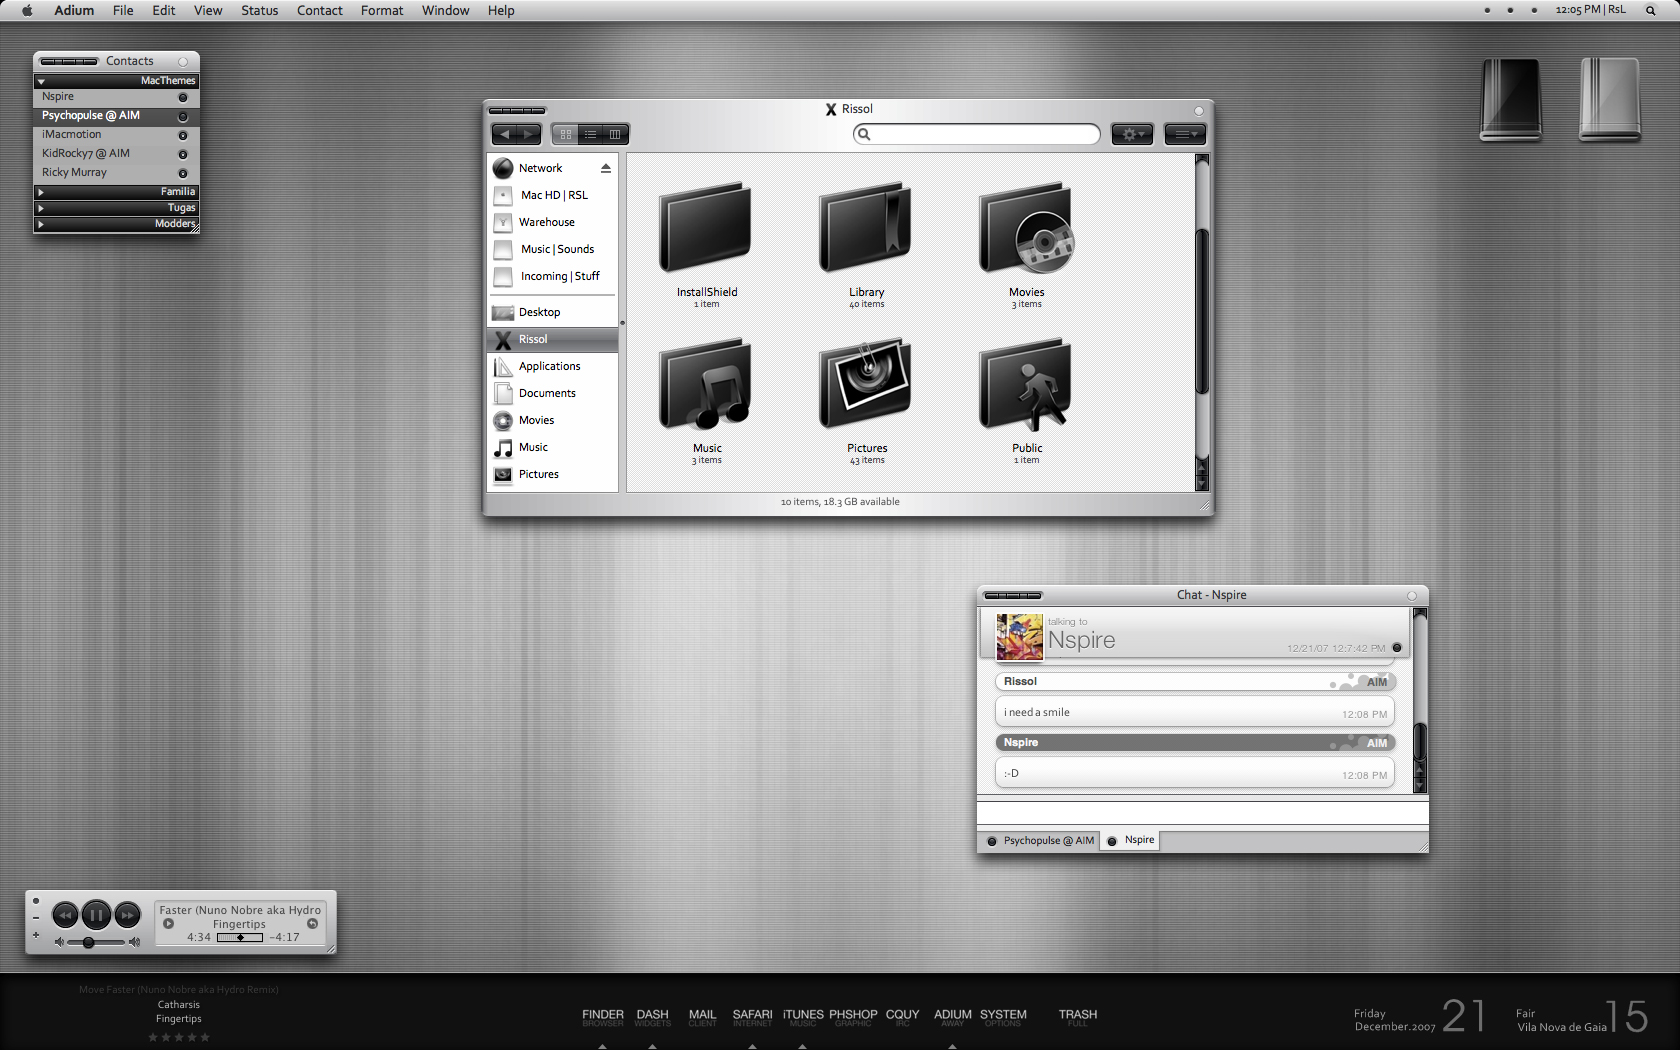The image size is (1680, 1050).
Task: Expand the Familia contact group
Action: 41,192
